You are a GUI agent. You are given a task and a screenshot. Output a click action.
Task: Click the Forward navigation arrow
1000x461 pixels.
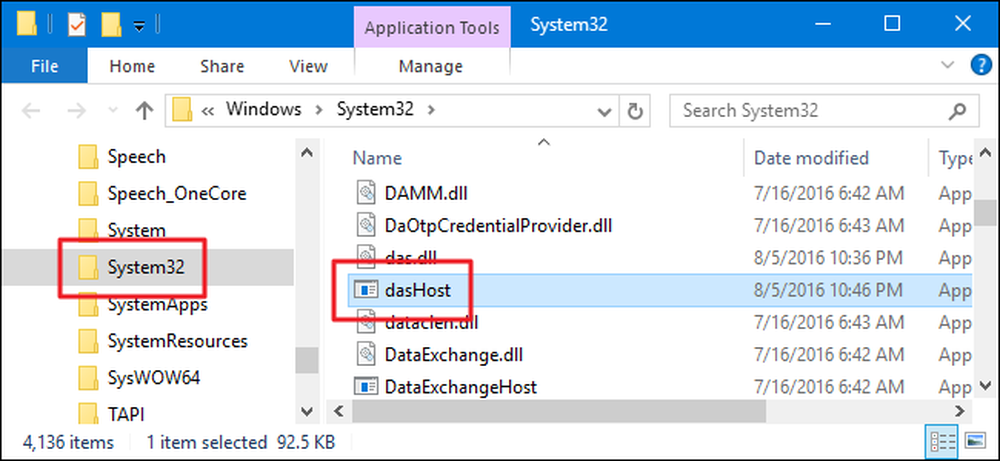[x=77, y=111]
